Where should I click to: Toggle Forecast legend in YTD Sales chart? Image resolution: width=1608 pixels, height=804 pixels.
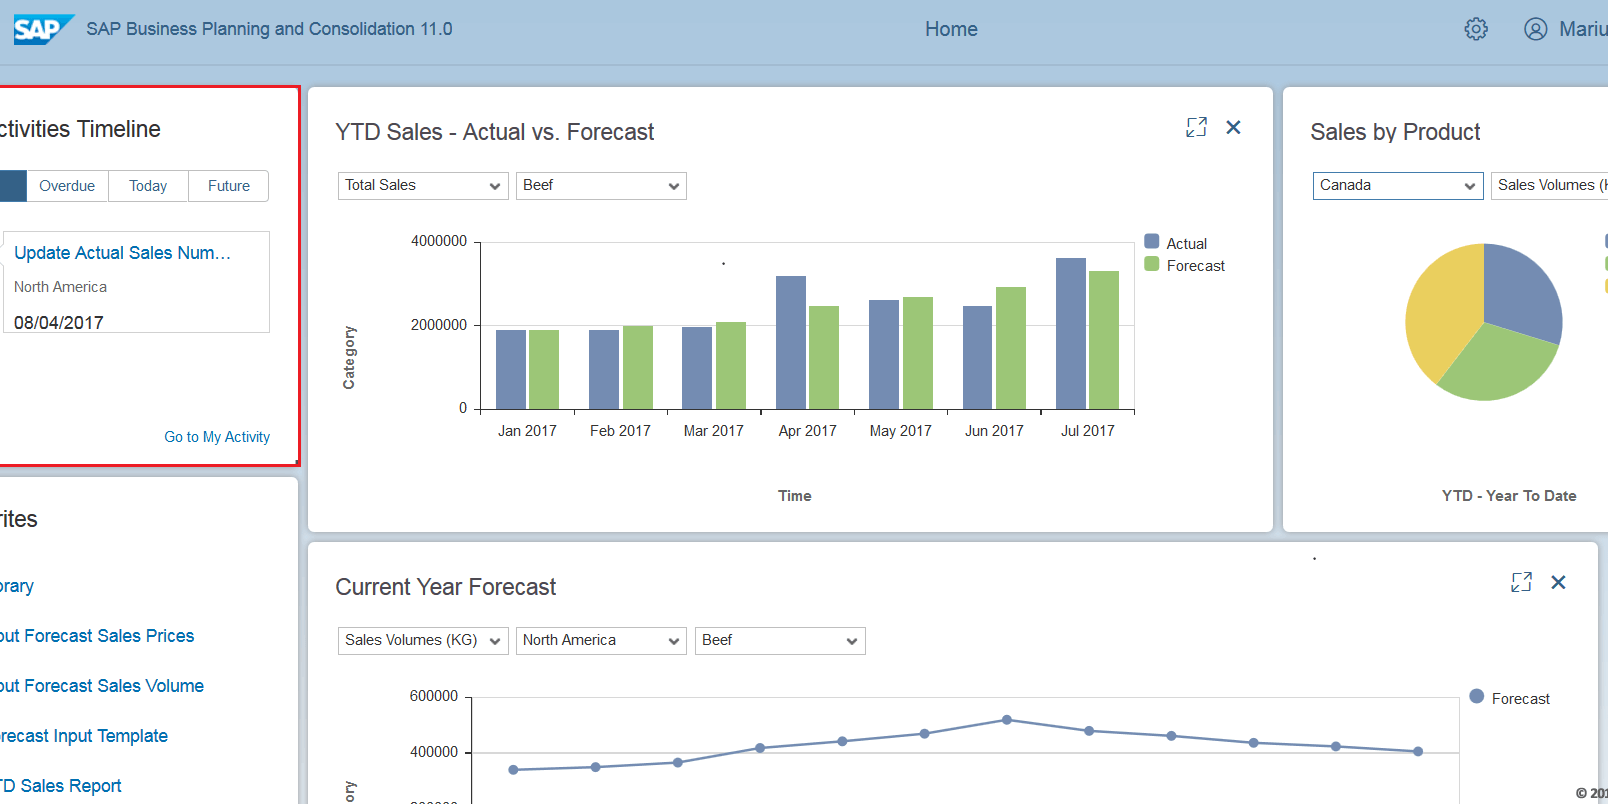coord(1152,265)
